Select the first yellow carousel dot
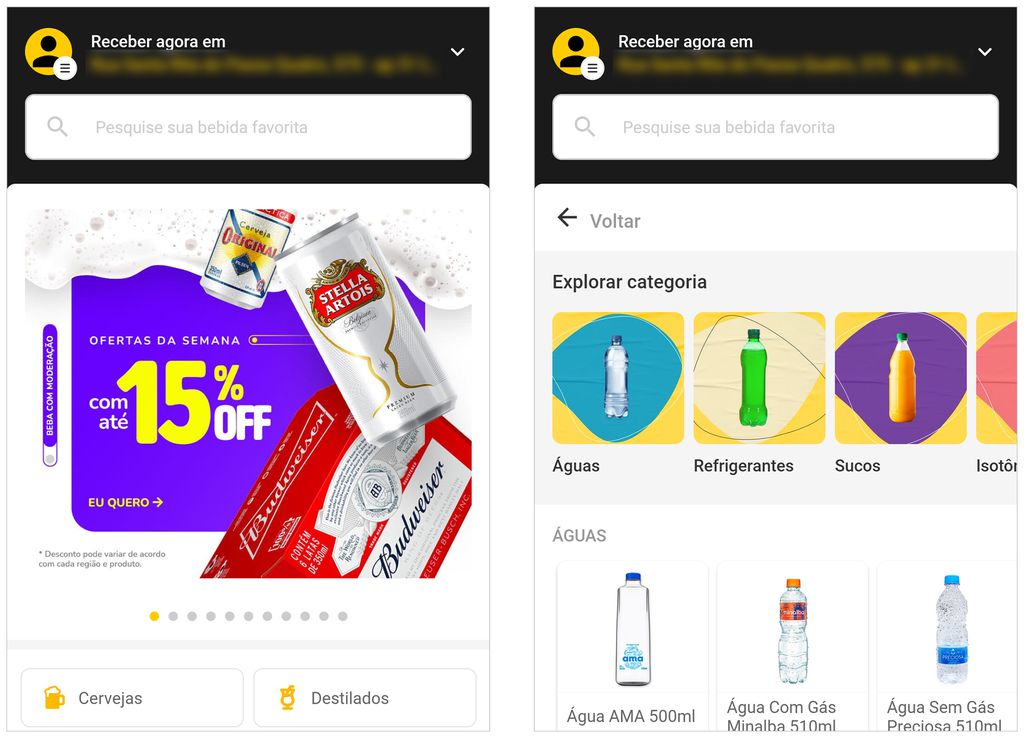The height and width of the screenshot is (738, 1024). pos(154,616)
